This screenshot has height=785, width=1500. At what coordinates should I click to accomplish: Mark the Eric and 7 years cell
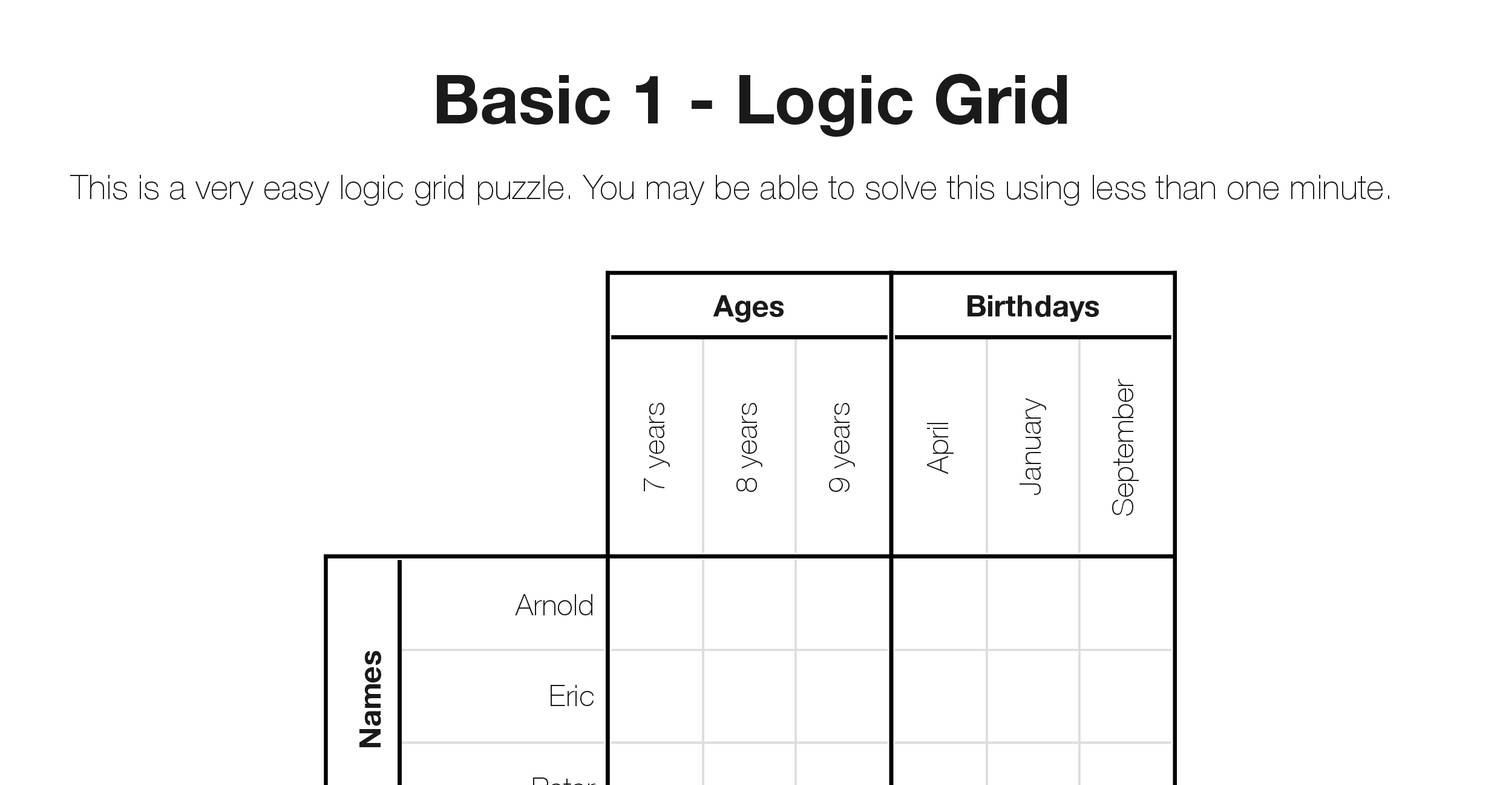click(656, 696)
